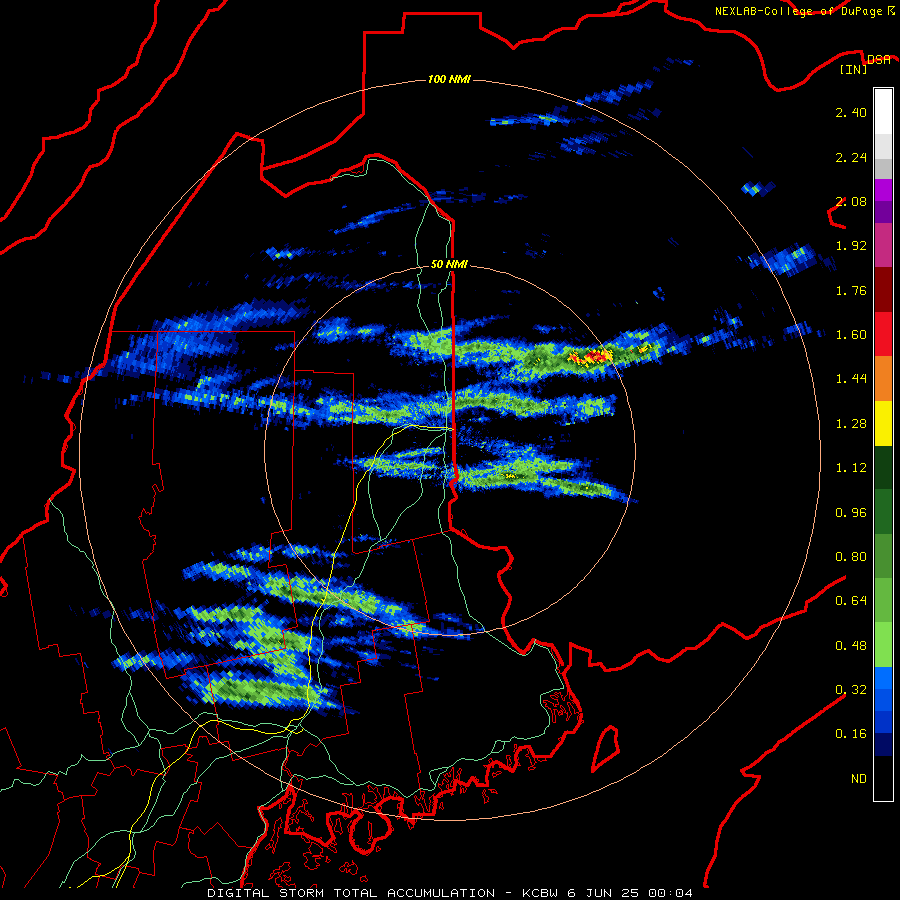The height and width of the screenshot is (900, 900).
Task: Click the red-orange peak accumulation core
Action: click(590, 357)
